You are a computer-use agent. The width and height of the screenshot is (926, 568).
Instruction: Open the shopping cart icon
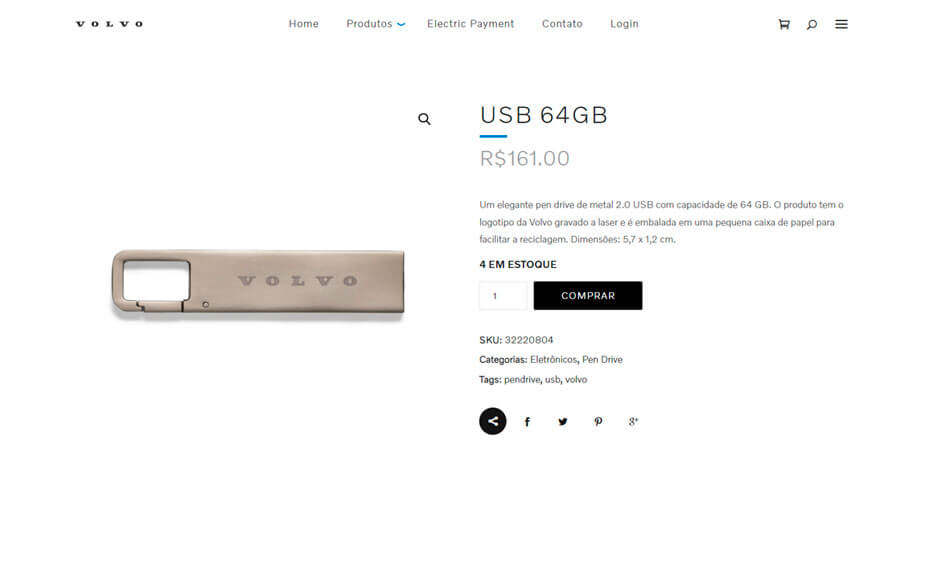pyautogui.click(x=784, y=24)
